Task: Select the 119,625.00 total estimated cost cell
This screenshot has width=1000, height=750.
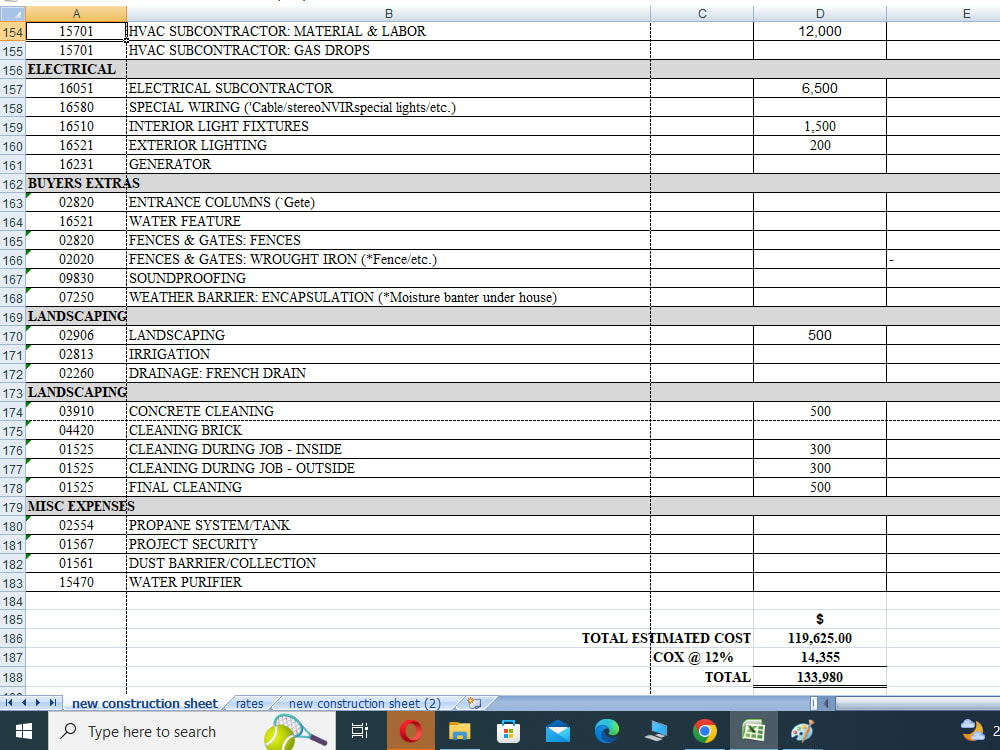Action: (x=820, y=638)
